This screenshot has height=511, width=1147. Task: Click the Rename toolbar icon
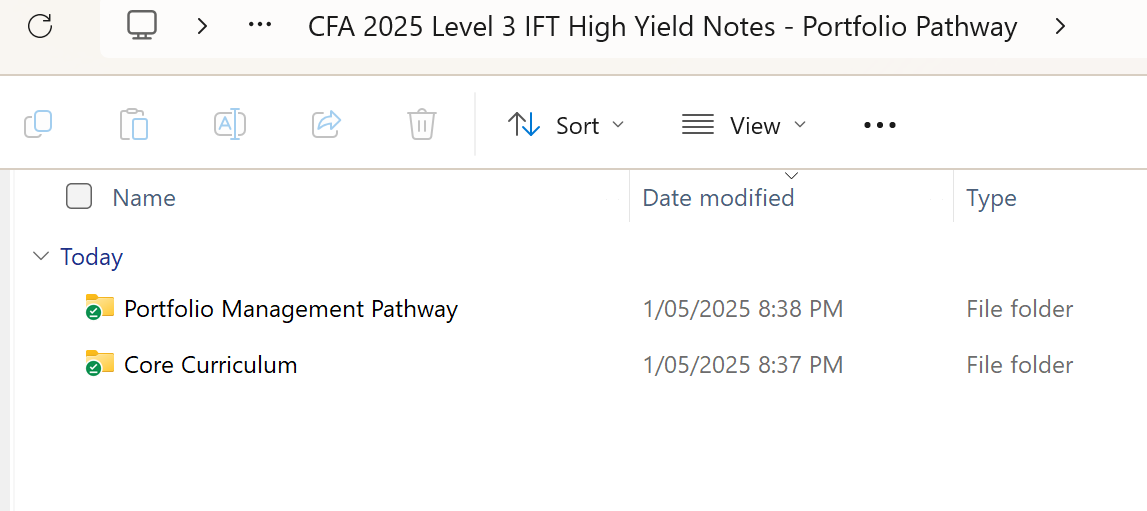pos(230,125)
